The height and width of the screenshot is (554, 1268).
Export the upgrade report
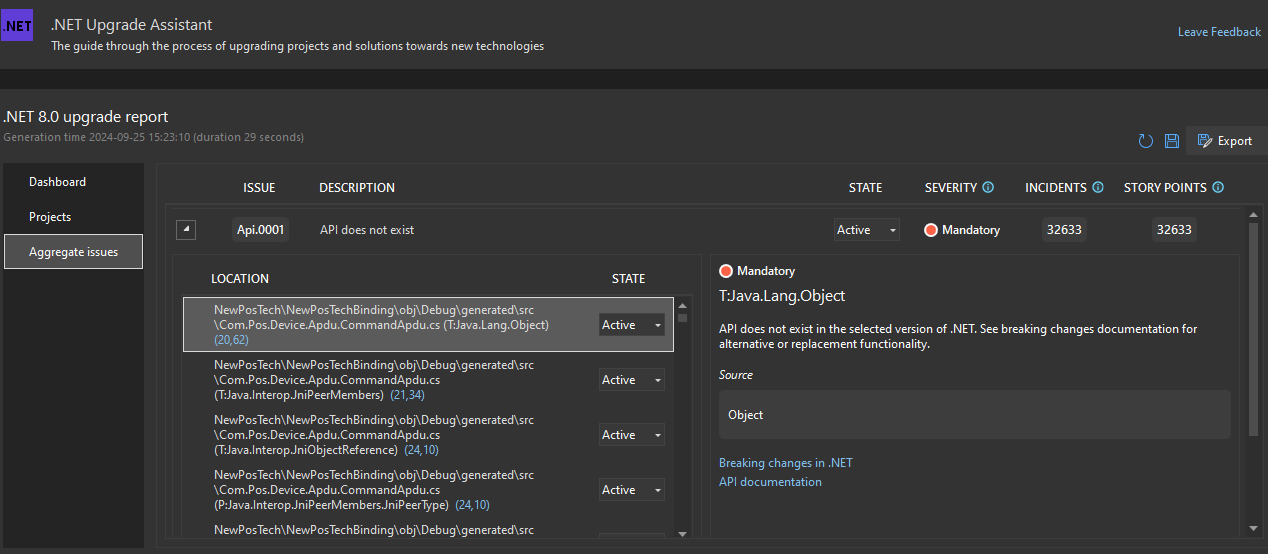pyautogui.click(x=1225, y=141)
